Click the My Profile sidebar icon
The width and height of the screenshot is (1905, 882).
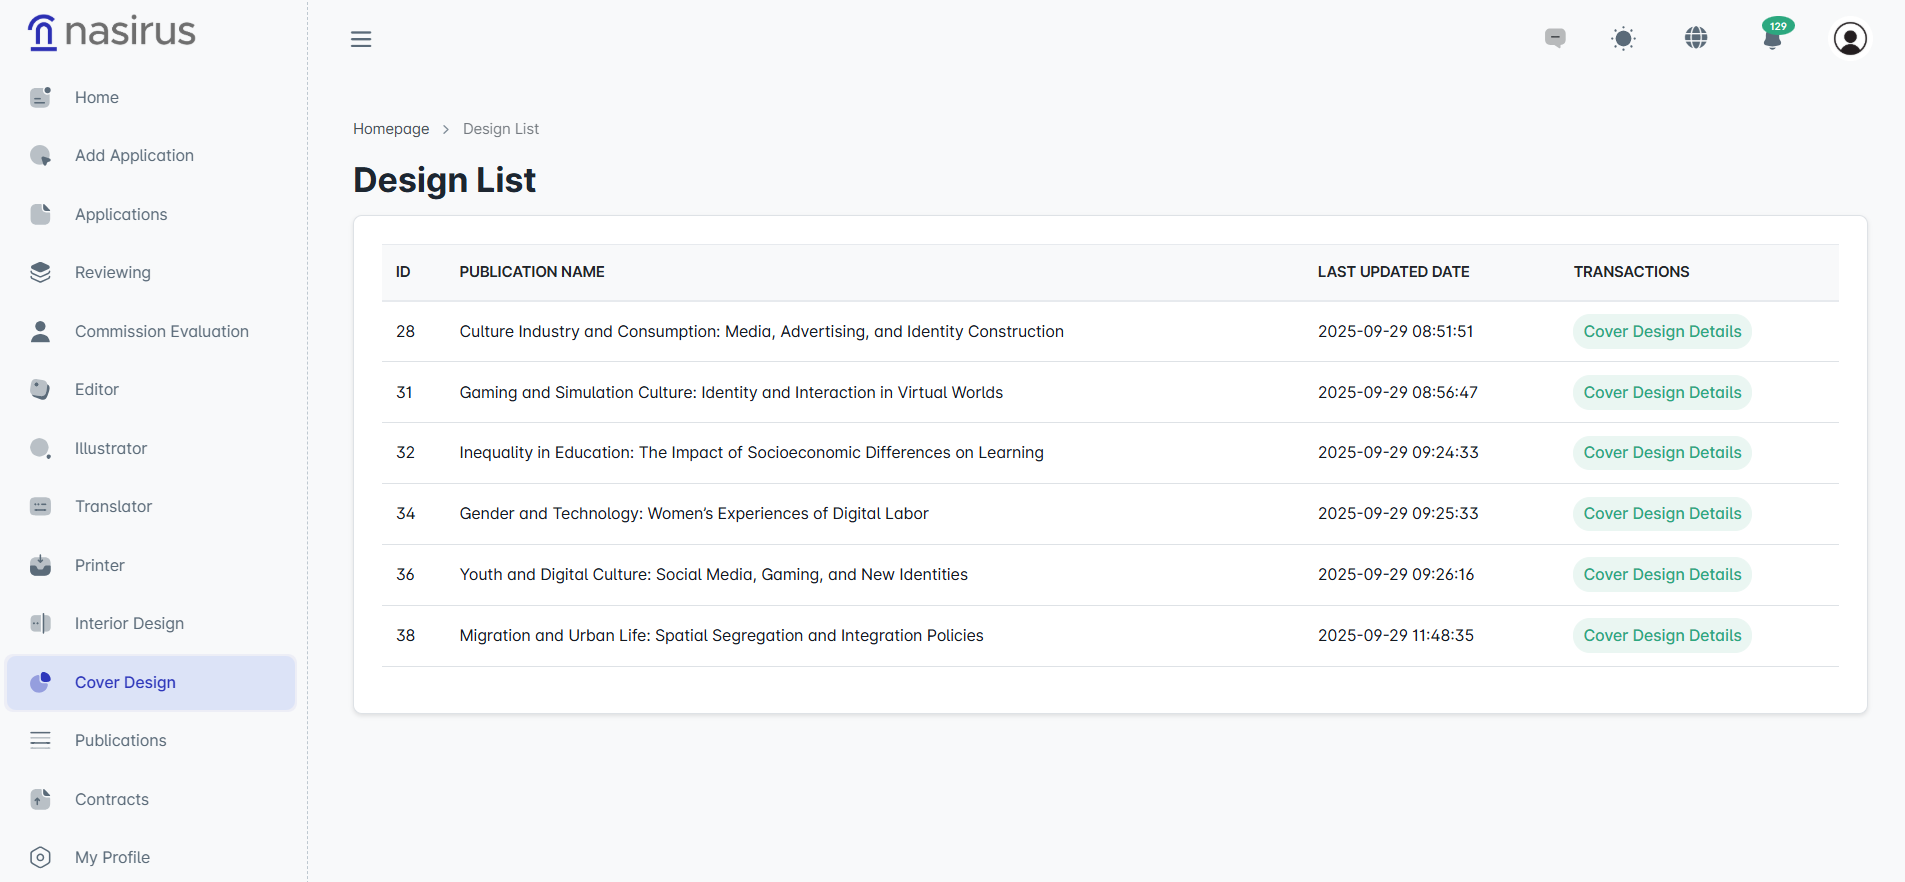[x=40, y=857]
